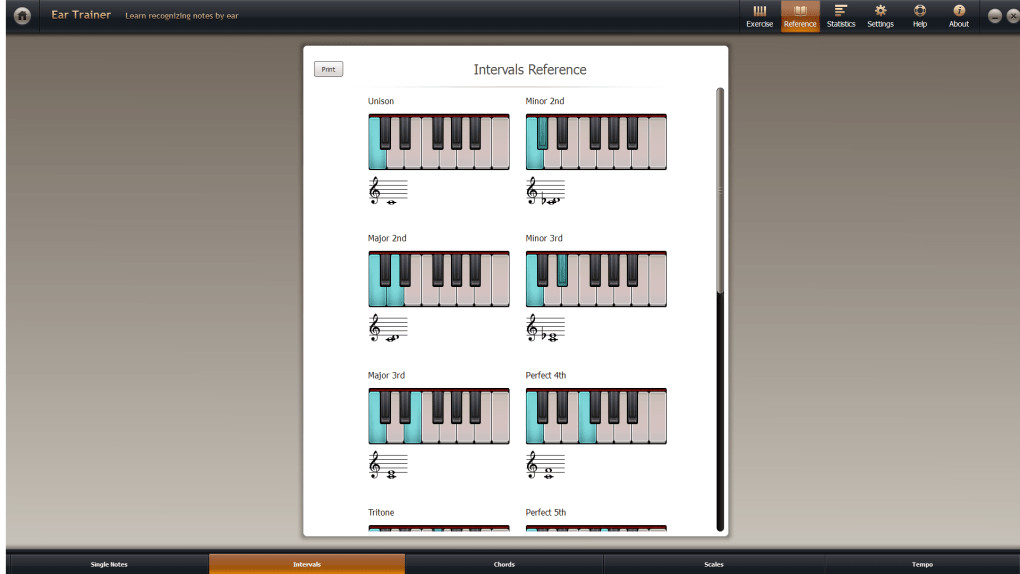Click the Minor 3rd staff notation
The image size is (1020, 574).
pos(545,328)
